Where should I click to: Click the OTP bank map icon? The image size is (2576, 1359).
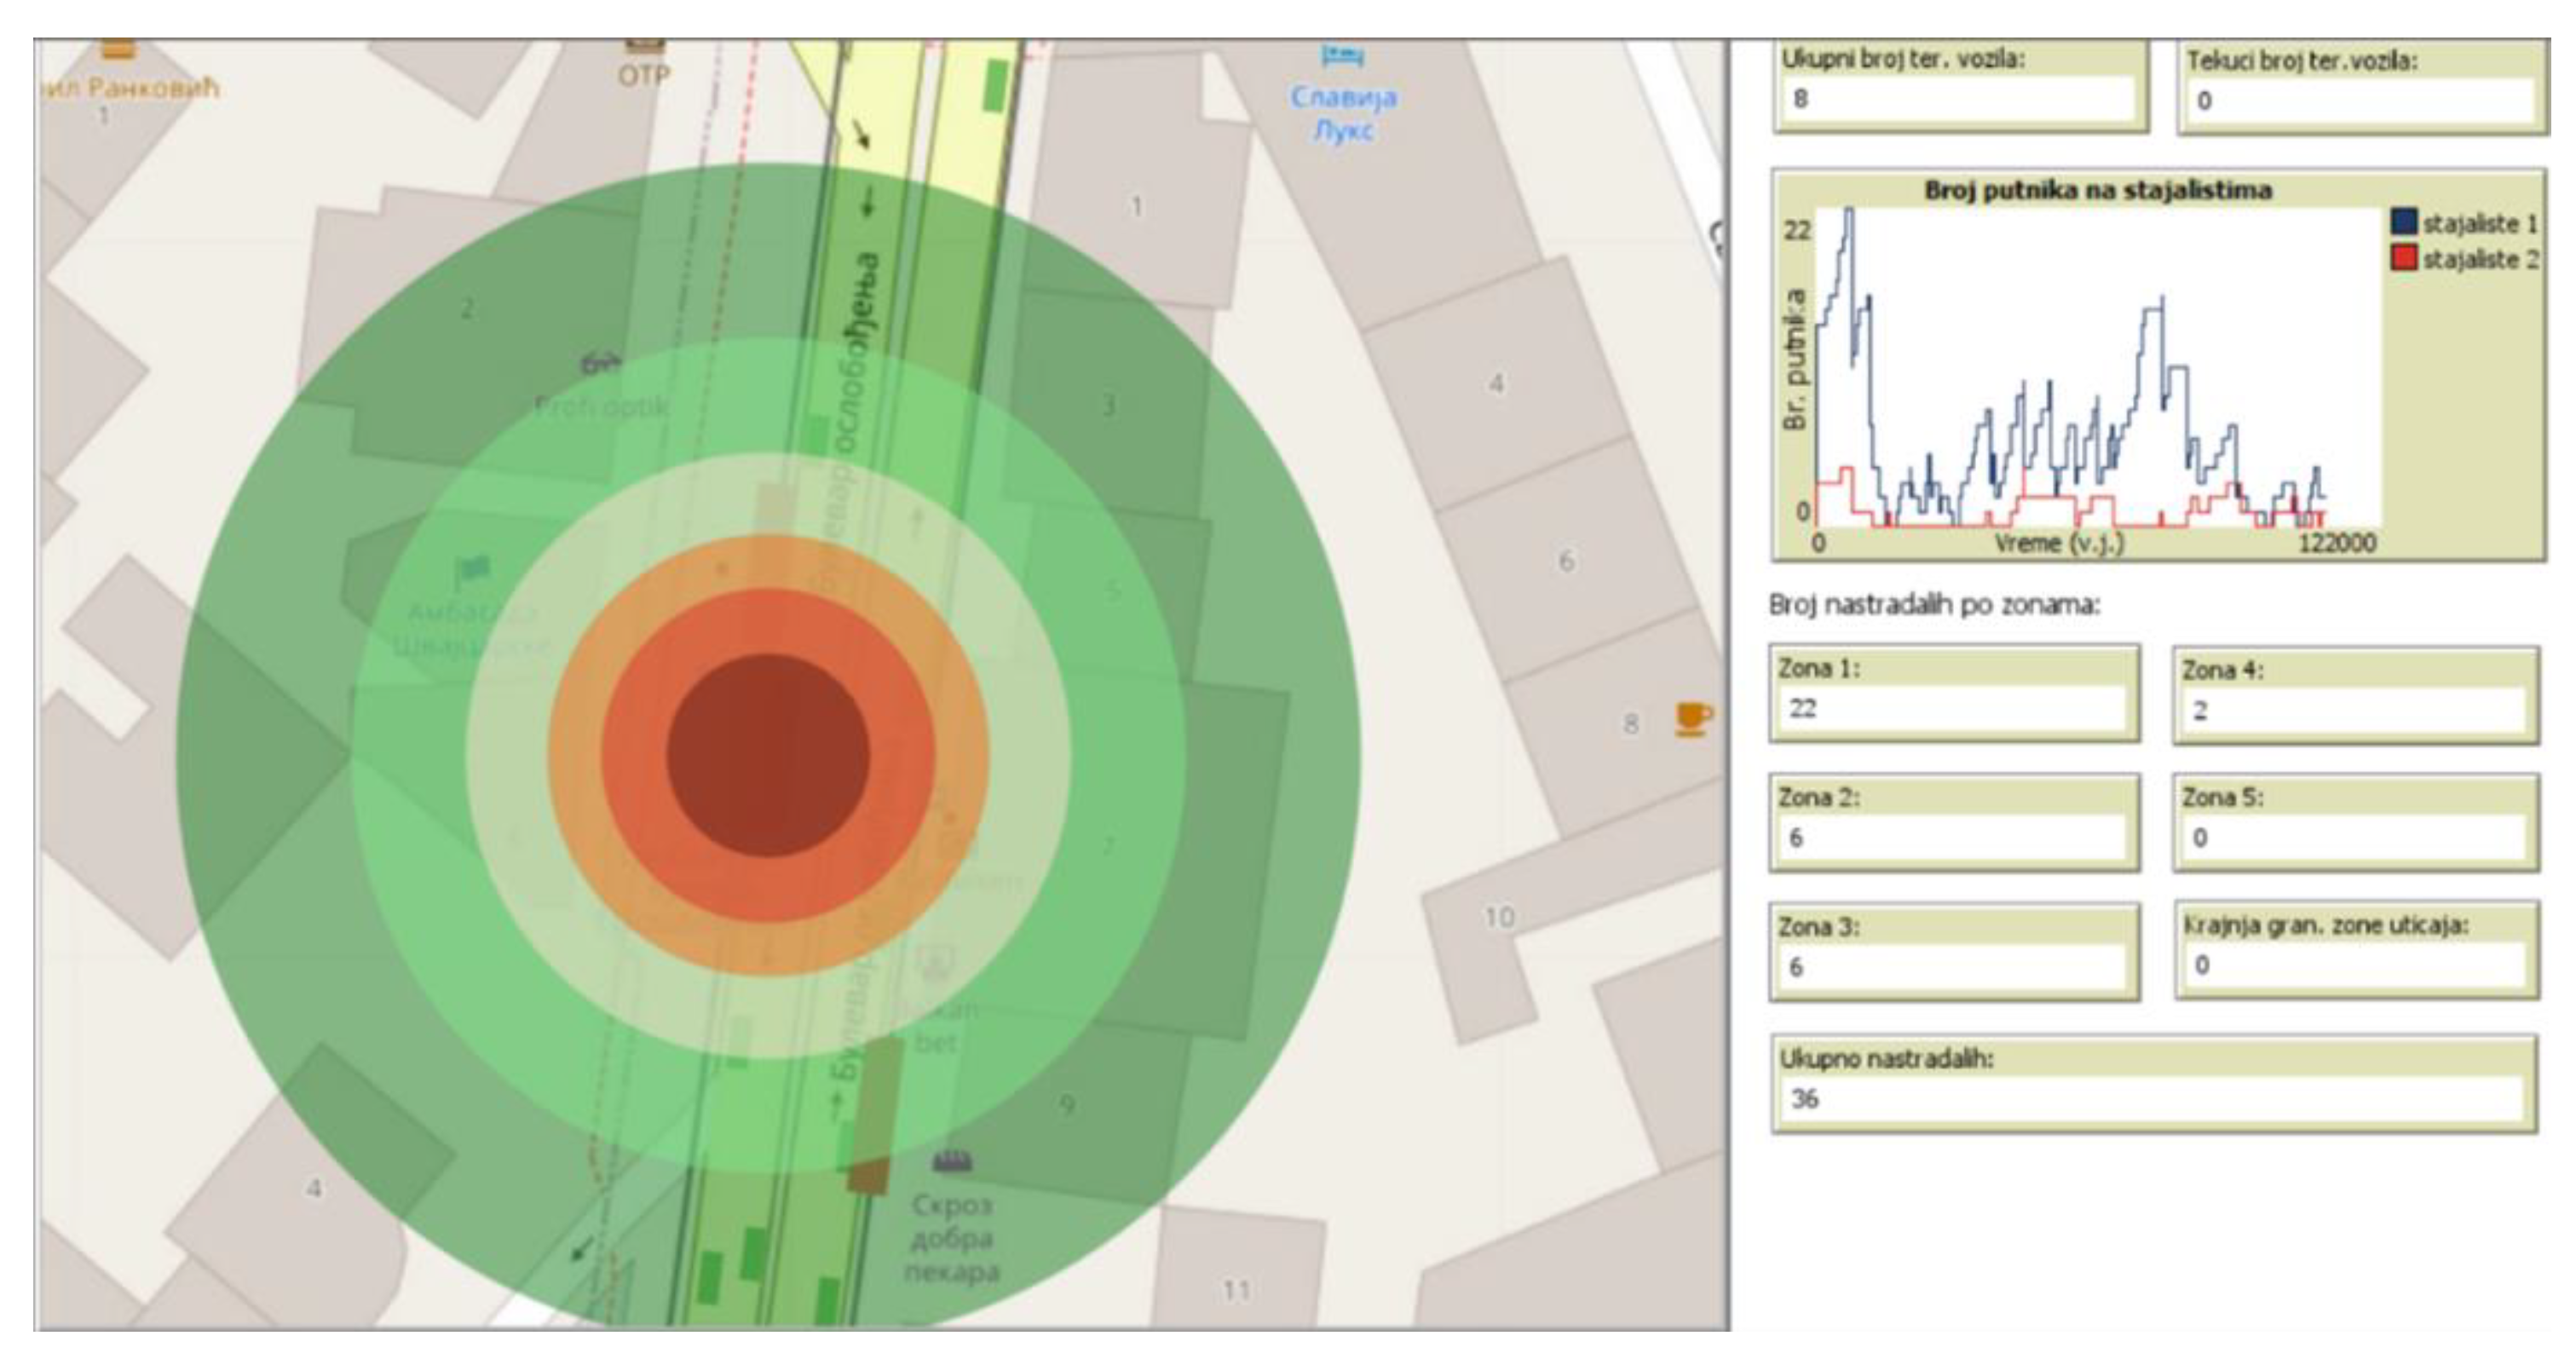click(x=644, y=47)
